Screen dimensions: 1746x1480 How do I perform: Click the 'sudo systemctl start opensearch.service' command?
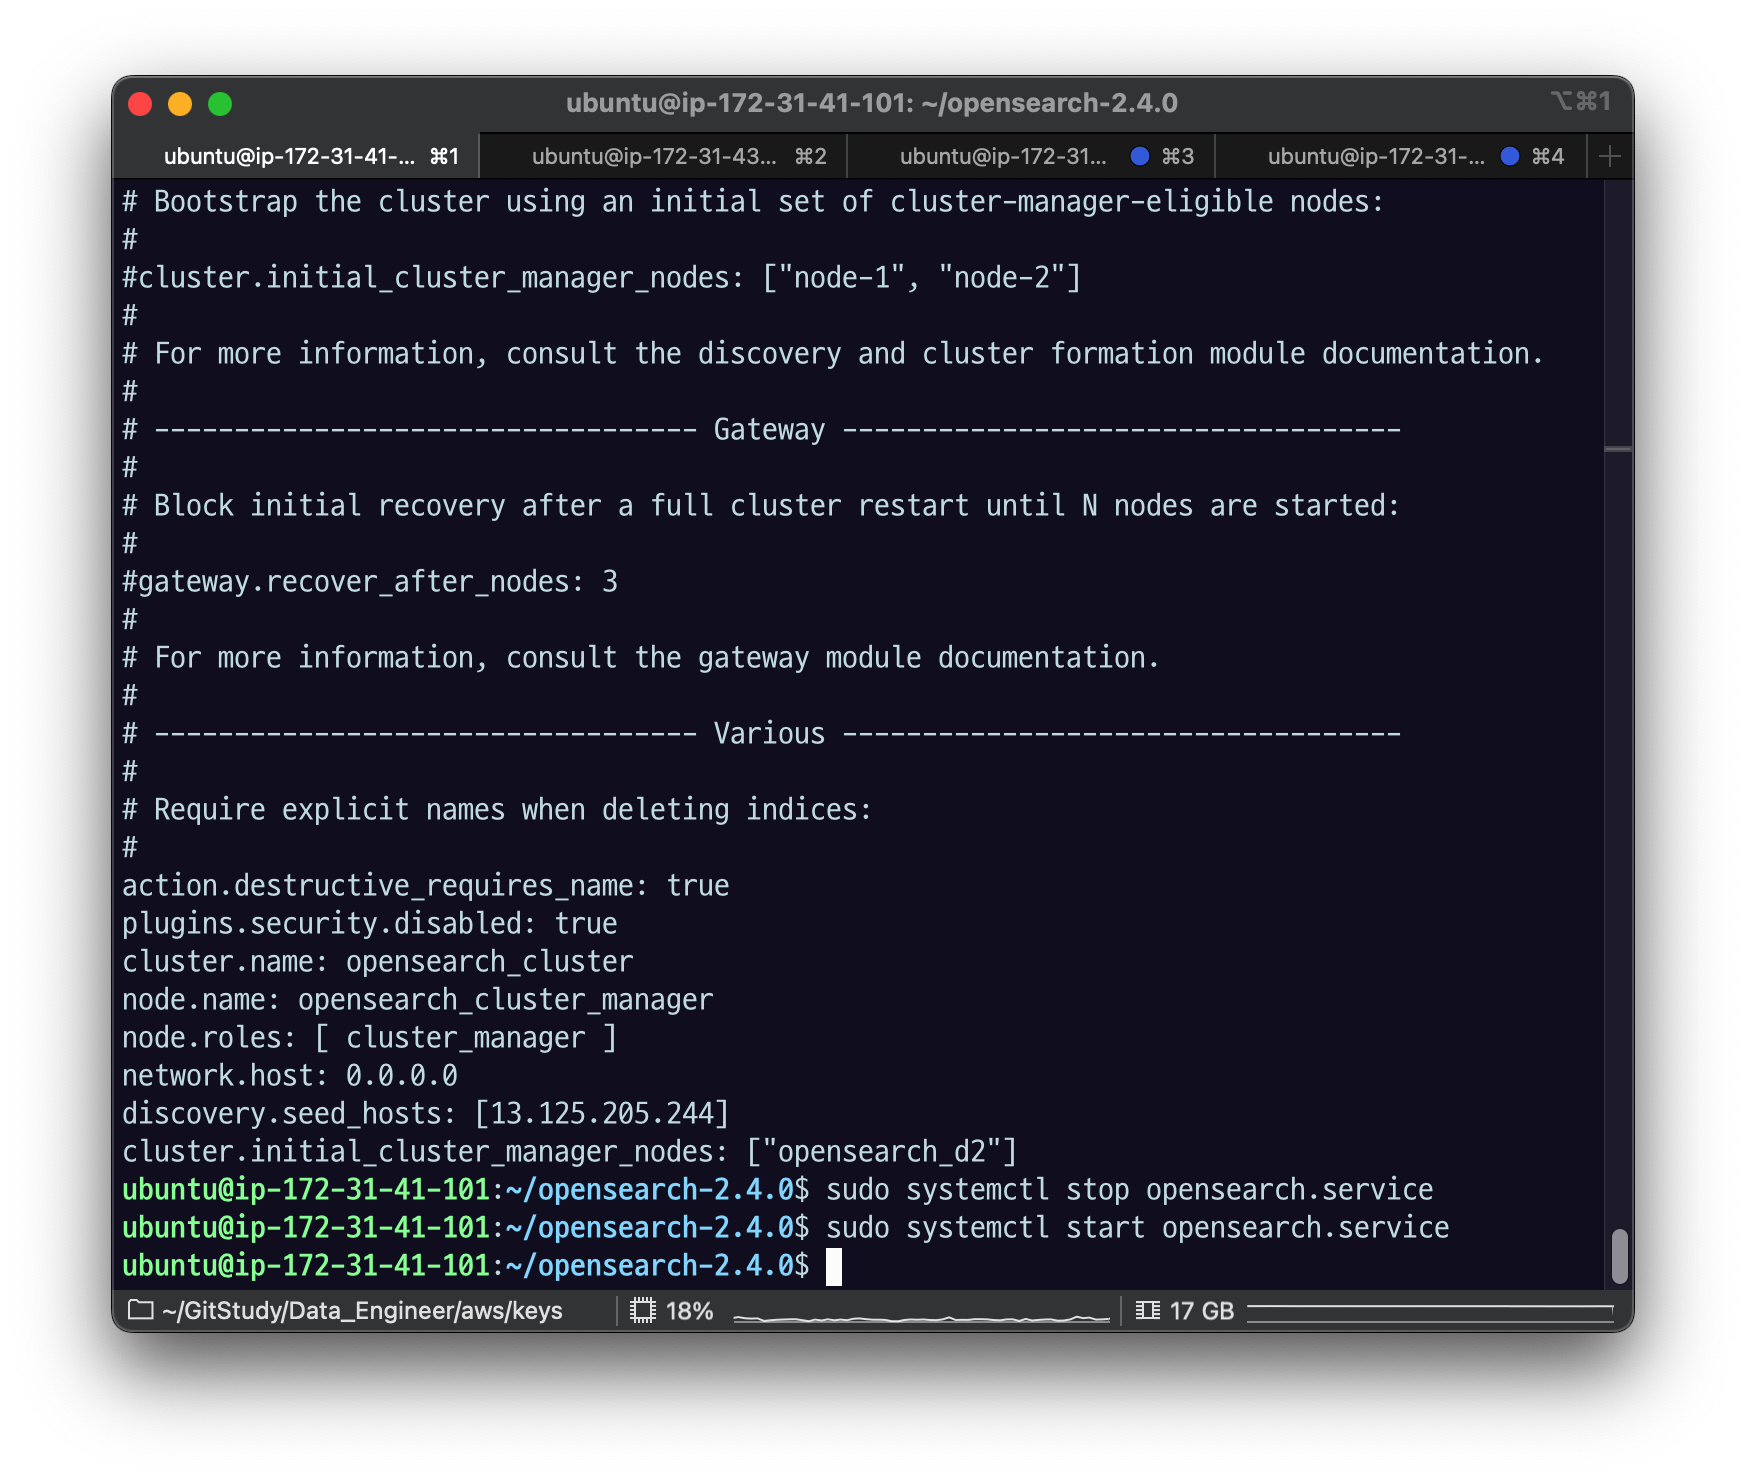point(1138,1228)
